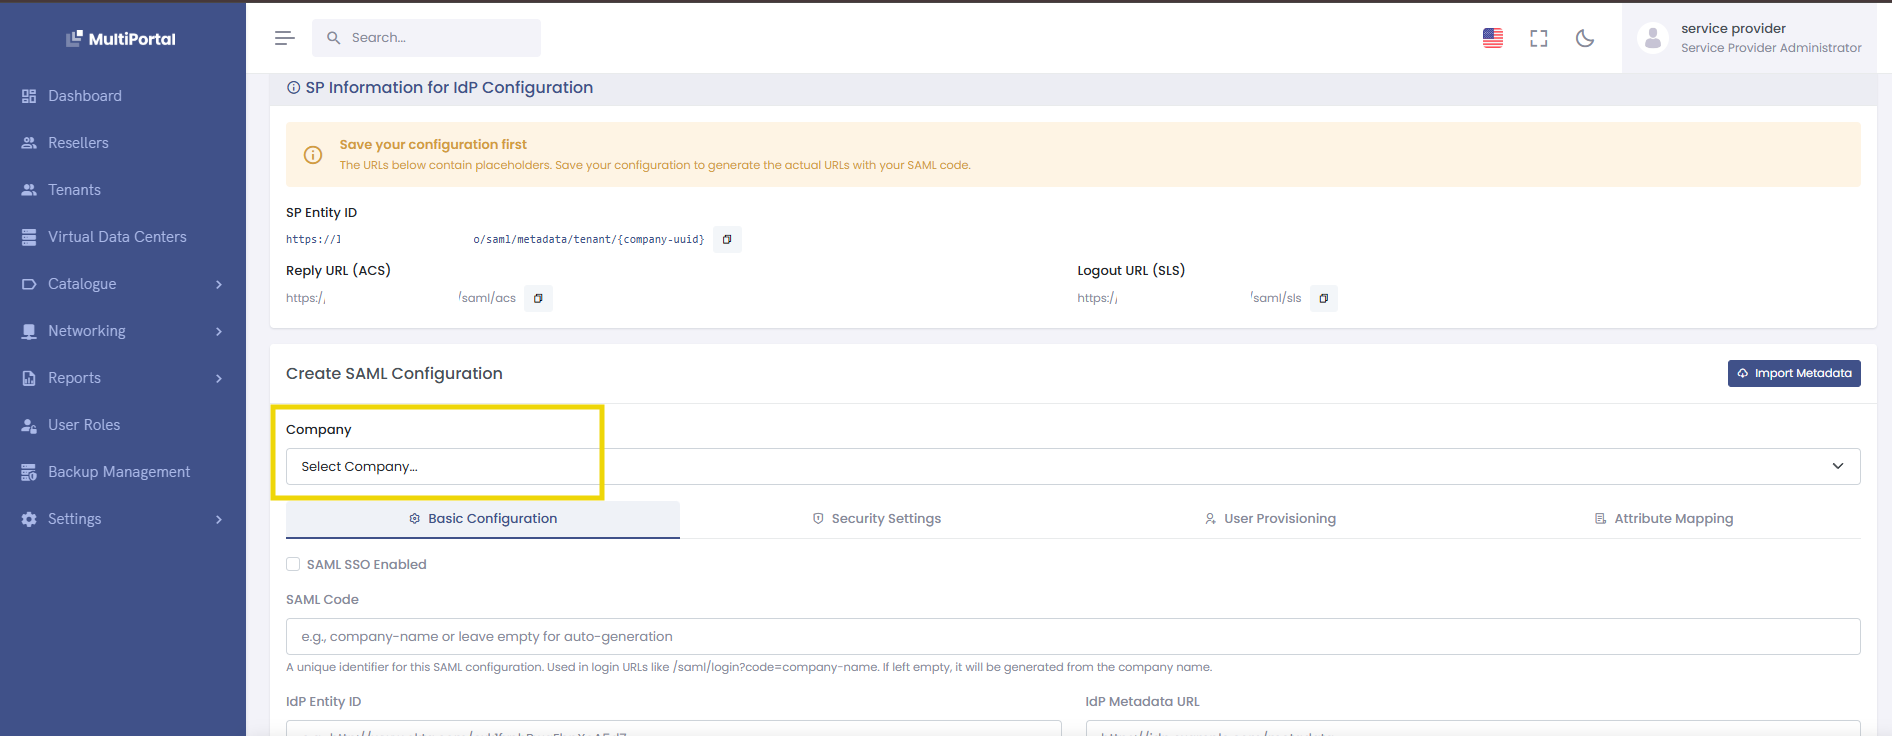This screenshot has height=736, width=1892.
Task: Open Backup Management page
Action: 119,472
